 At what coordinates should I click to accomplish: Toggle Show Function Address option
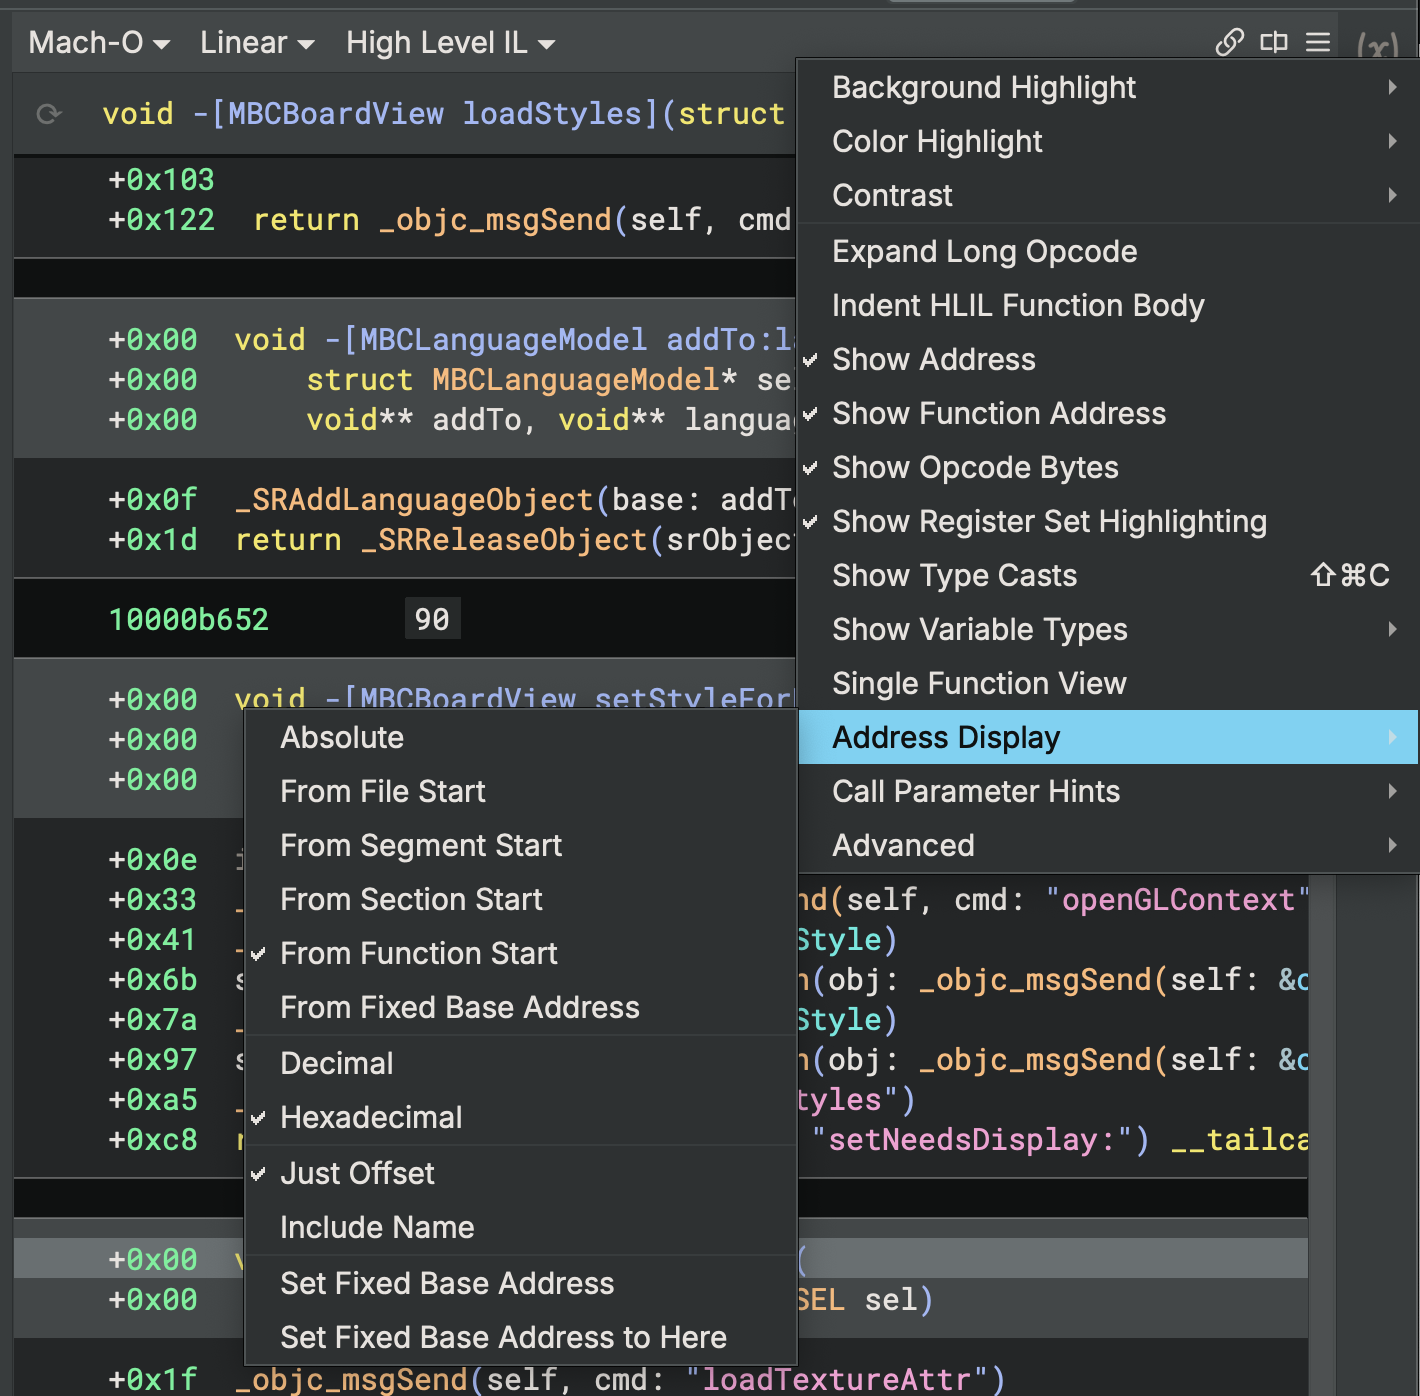[1109, 414]
